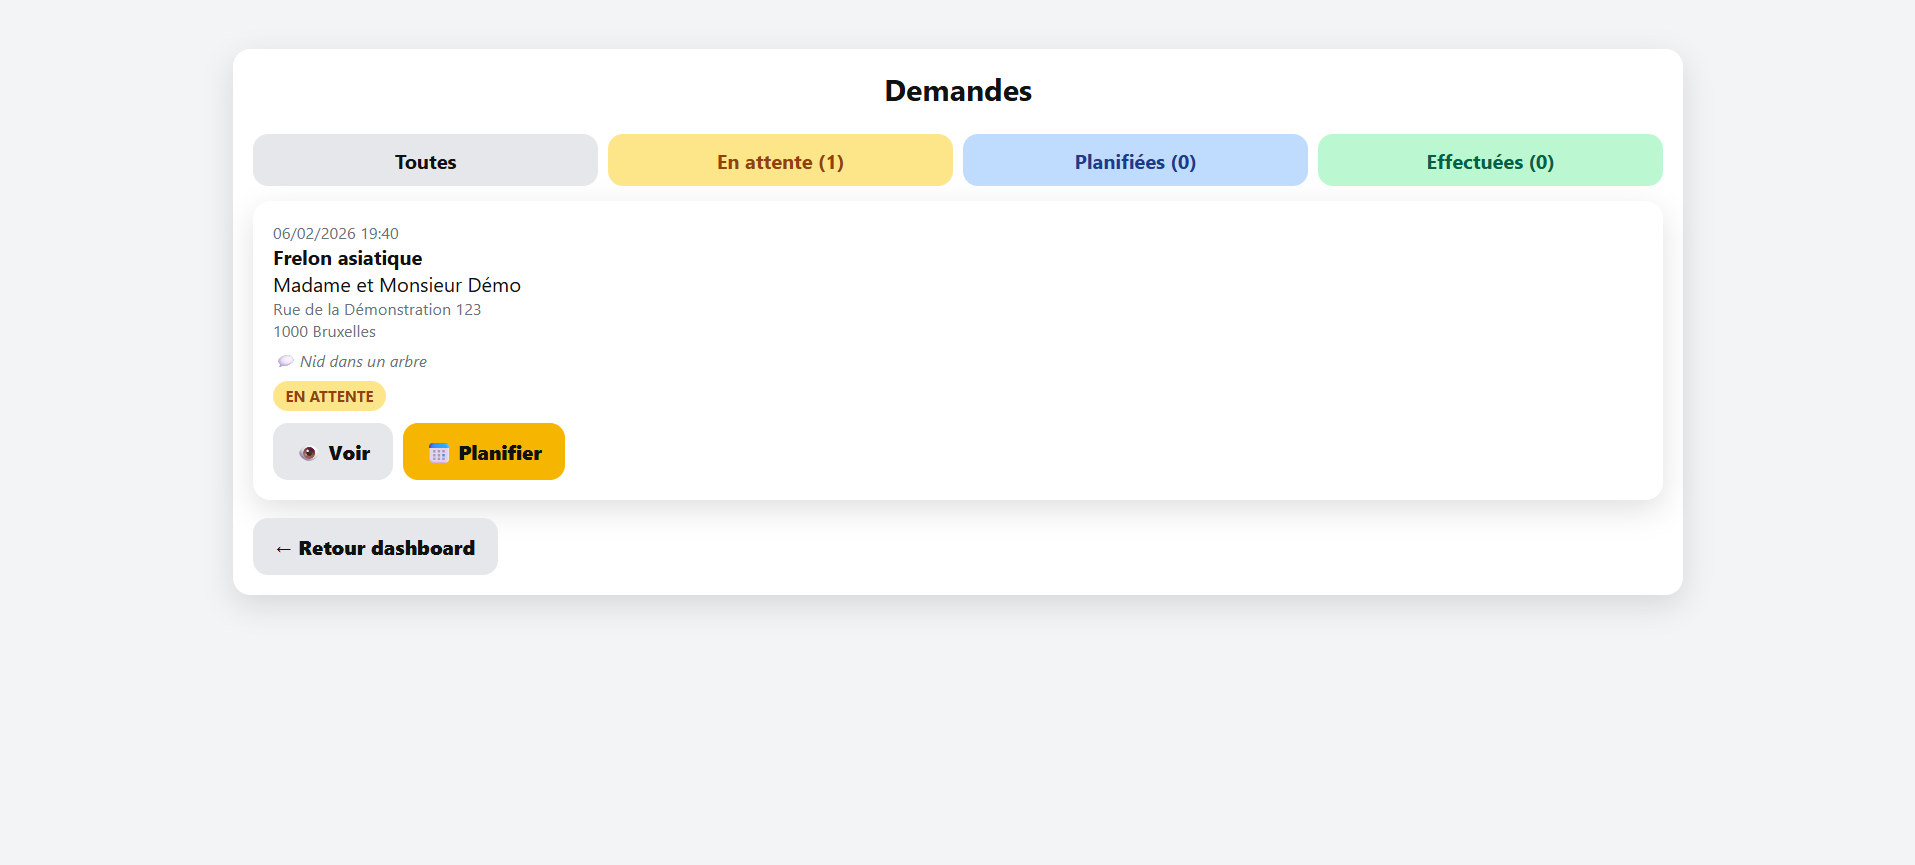Screen dimensions: 1915x865
Task: Filter by En attente (1) tab
Action: pos(780,161)
